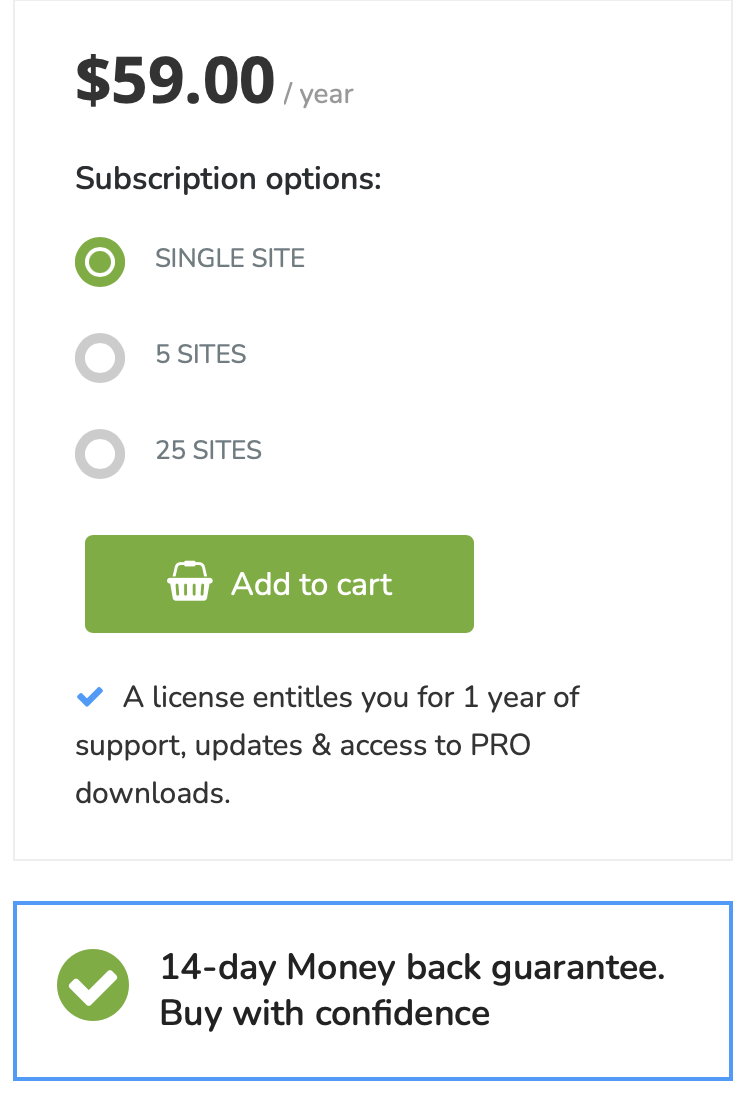Click the "A license entitles you" line
This screenshot has height=1112, width=756.
pyautogui.click(x=350, y=697)
